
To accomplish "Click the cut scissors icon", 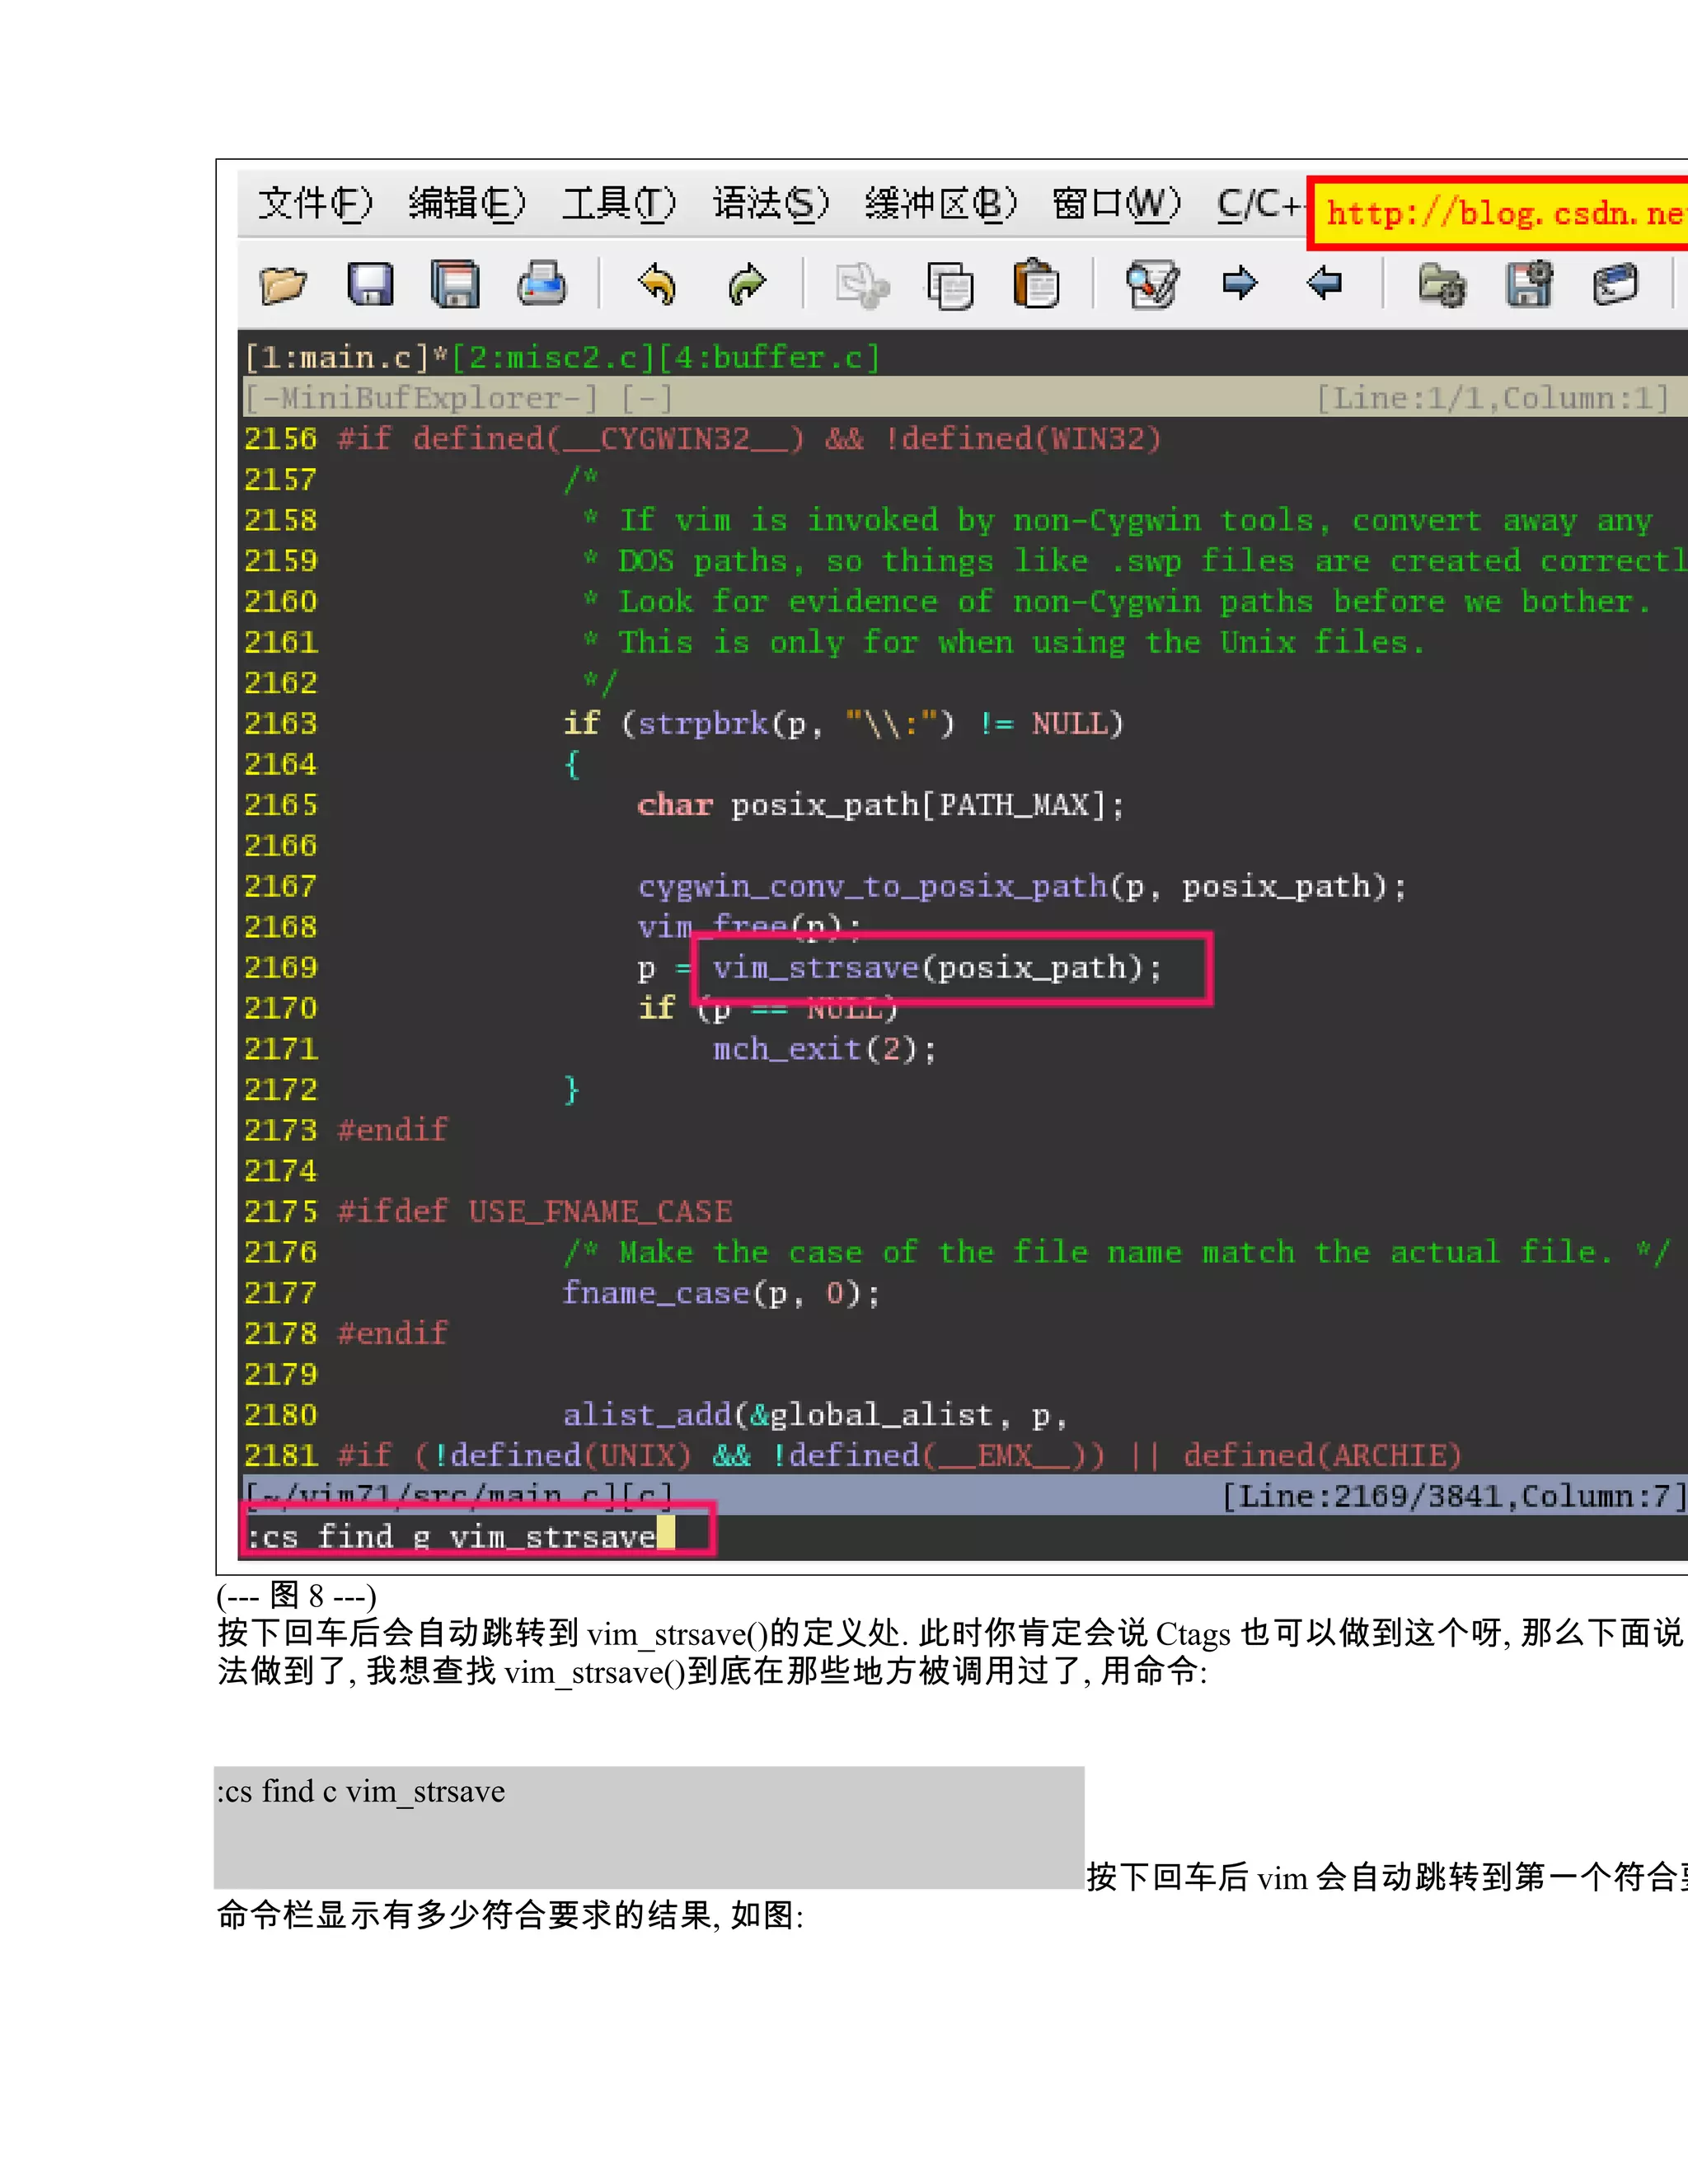I will coord(862,286).
